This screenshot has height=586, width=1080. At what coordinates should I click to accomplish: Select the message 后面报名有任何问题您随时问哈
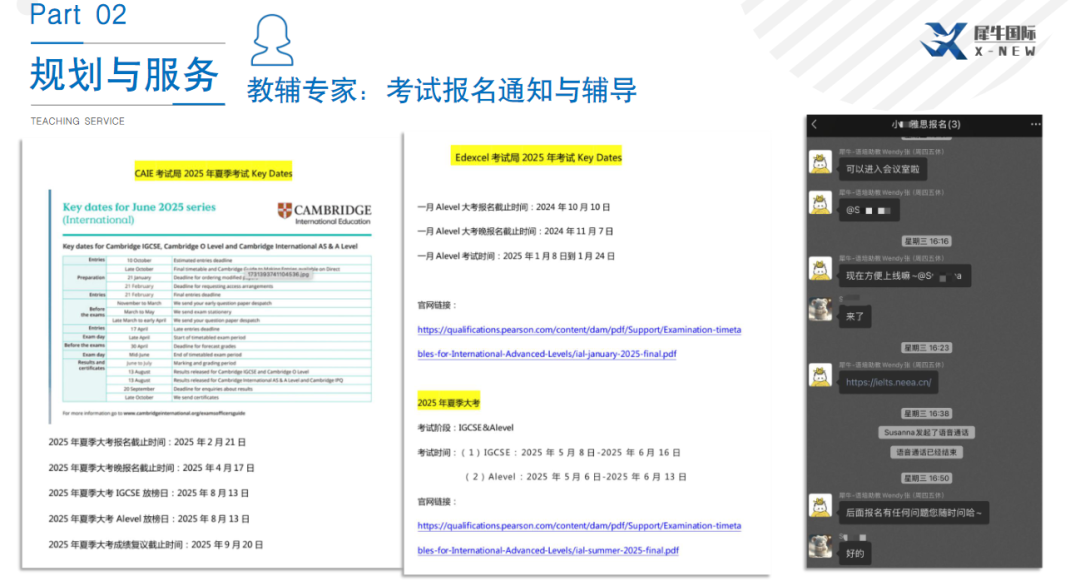(x=914, y=513)
